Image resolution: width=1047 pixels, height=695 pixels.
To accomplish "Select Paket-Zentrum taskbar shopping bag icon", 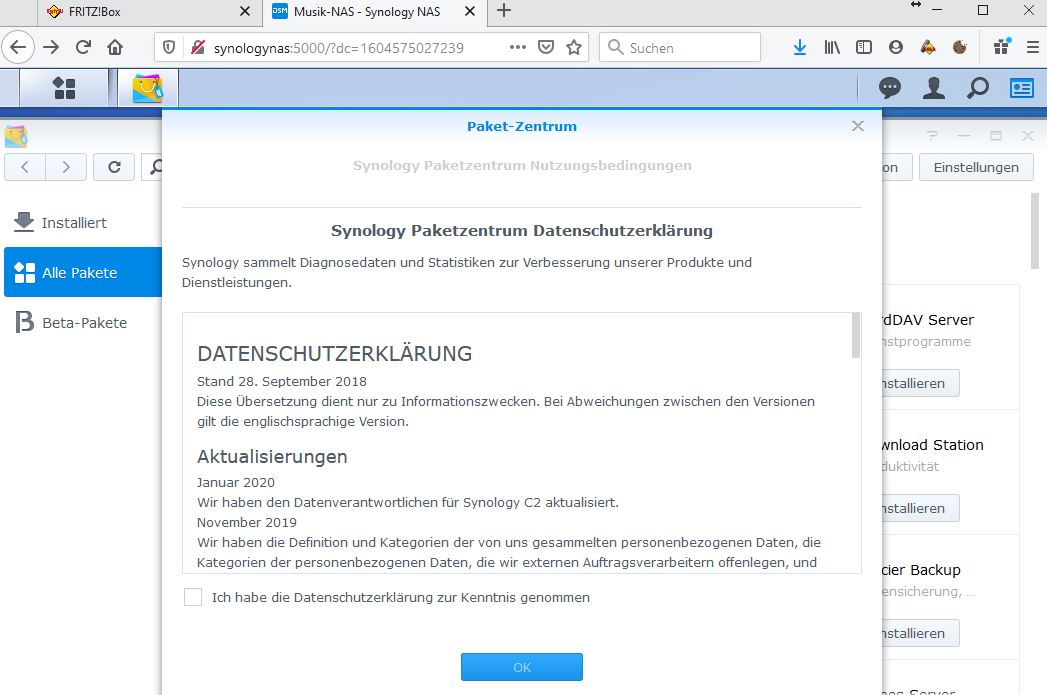I will [148, 88].
